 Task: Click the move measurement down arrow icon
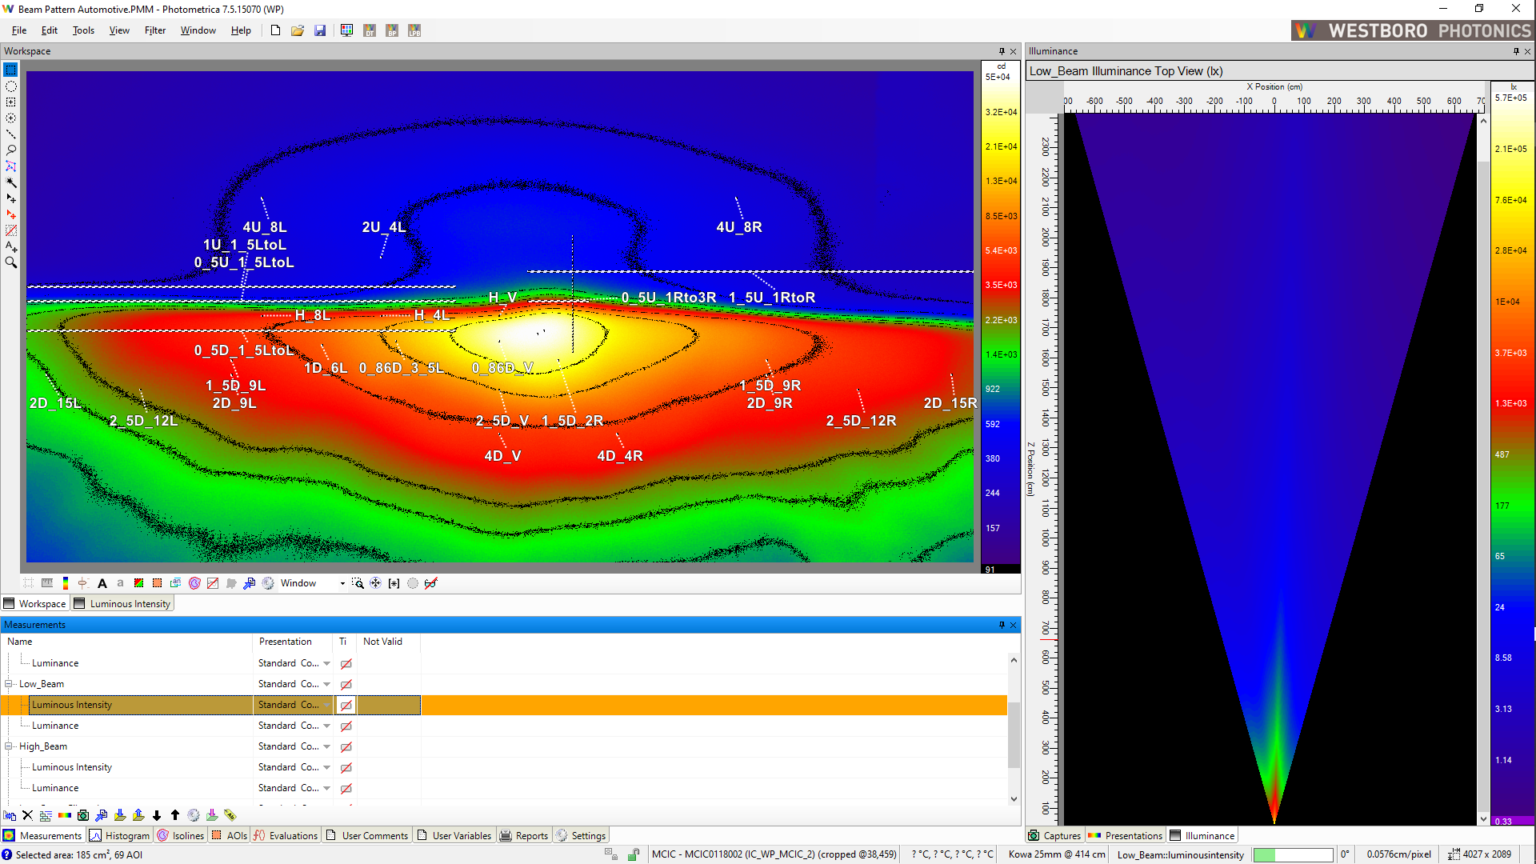[x=157, y=815]
